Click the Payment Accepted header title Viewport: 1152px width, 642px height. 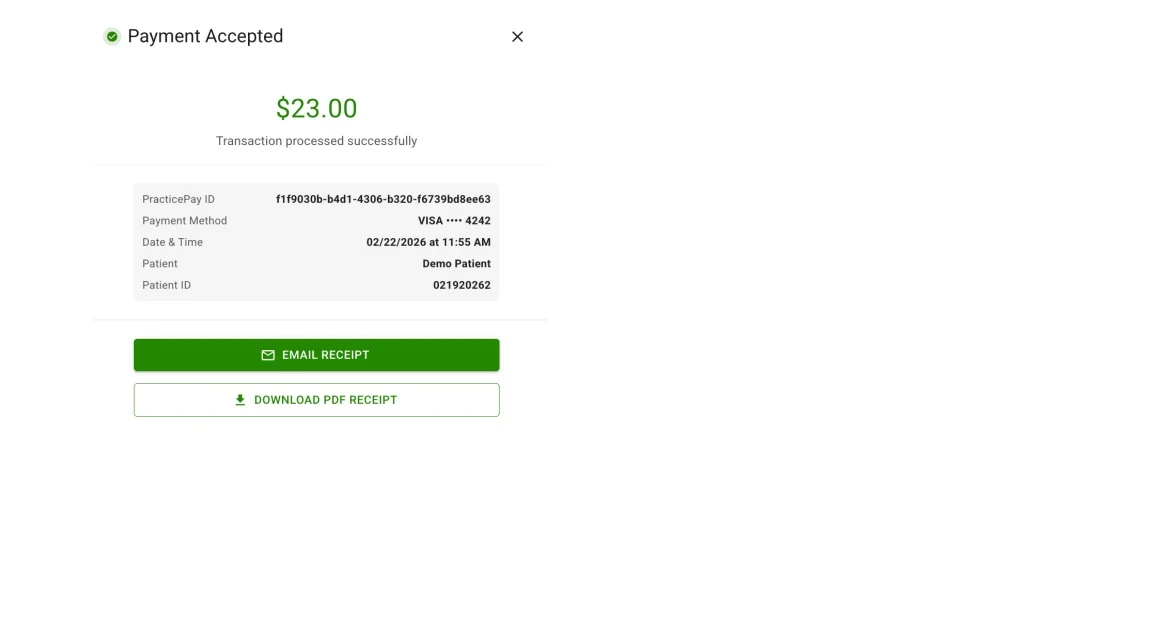click(205, 36)
